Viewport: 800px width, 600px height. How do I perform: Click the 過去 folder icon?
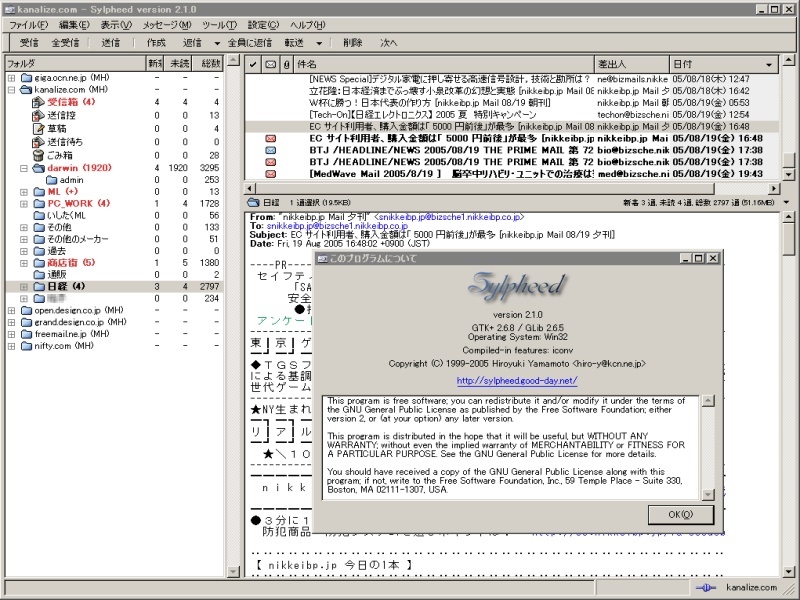point(39,252)
